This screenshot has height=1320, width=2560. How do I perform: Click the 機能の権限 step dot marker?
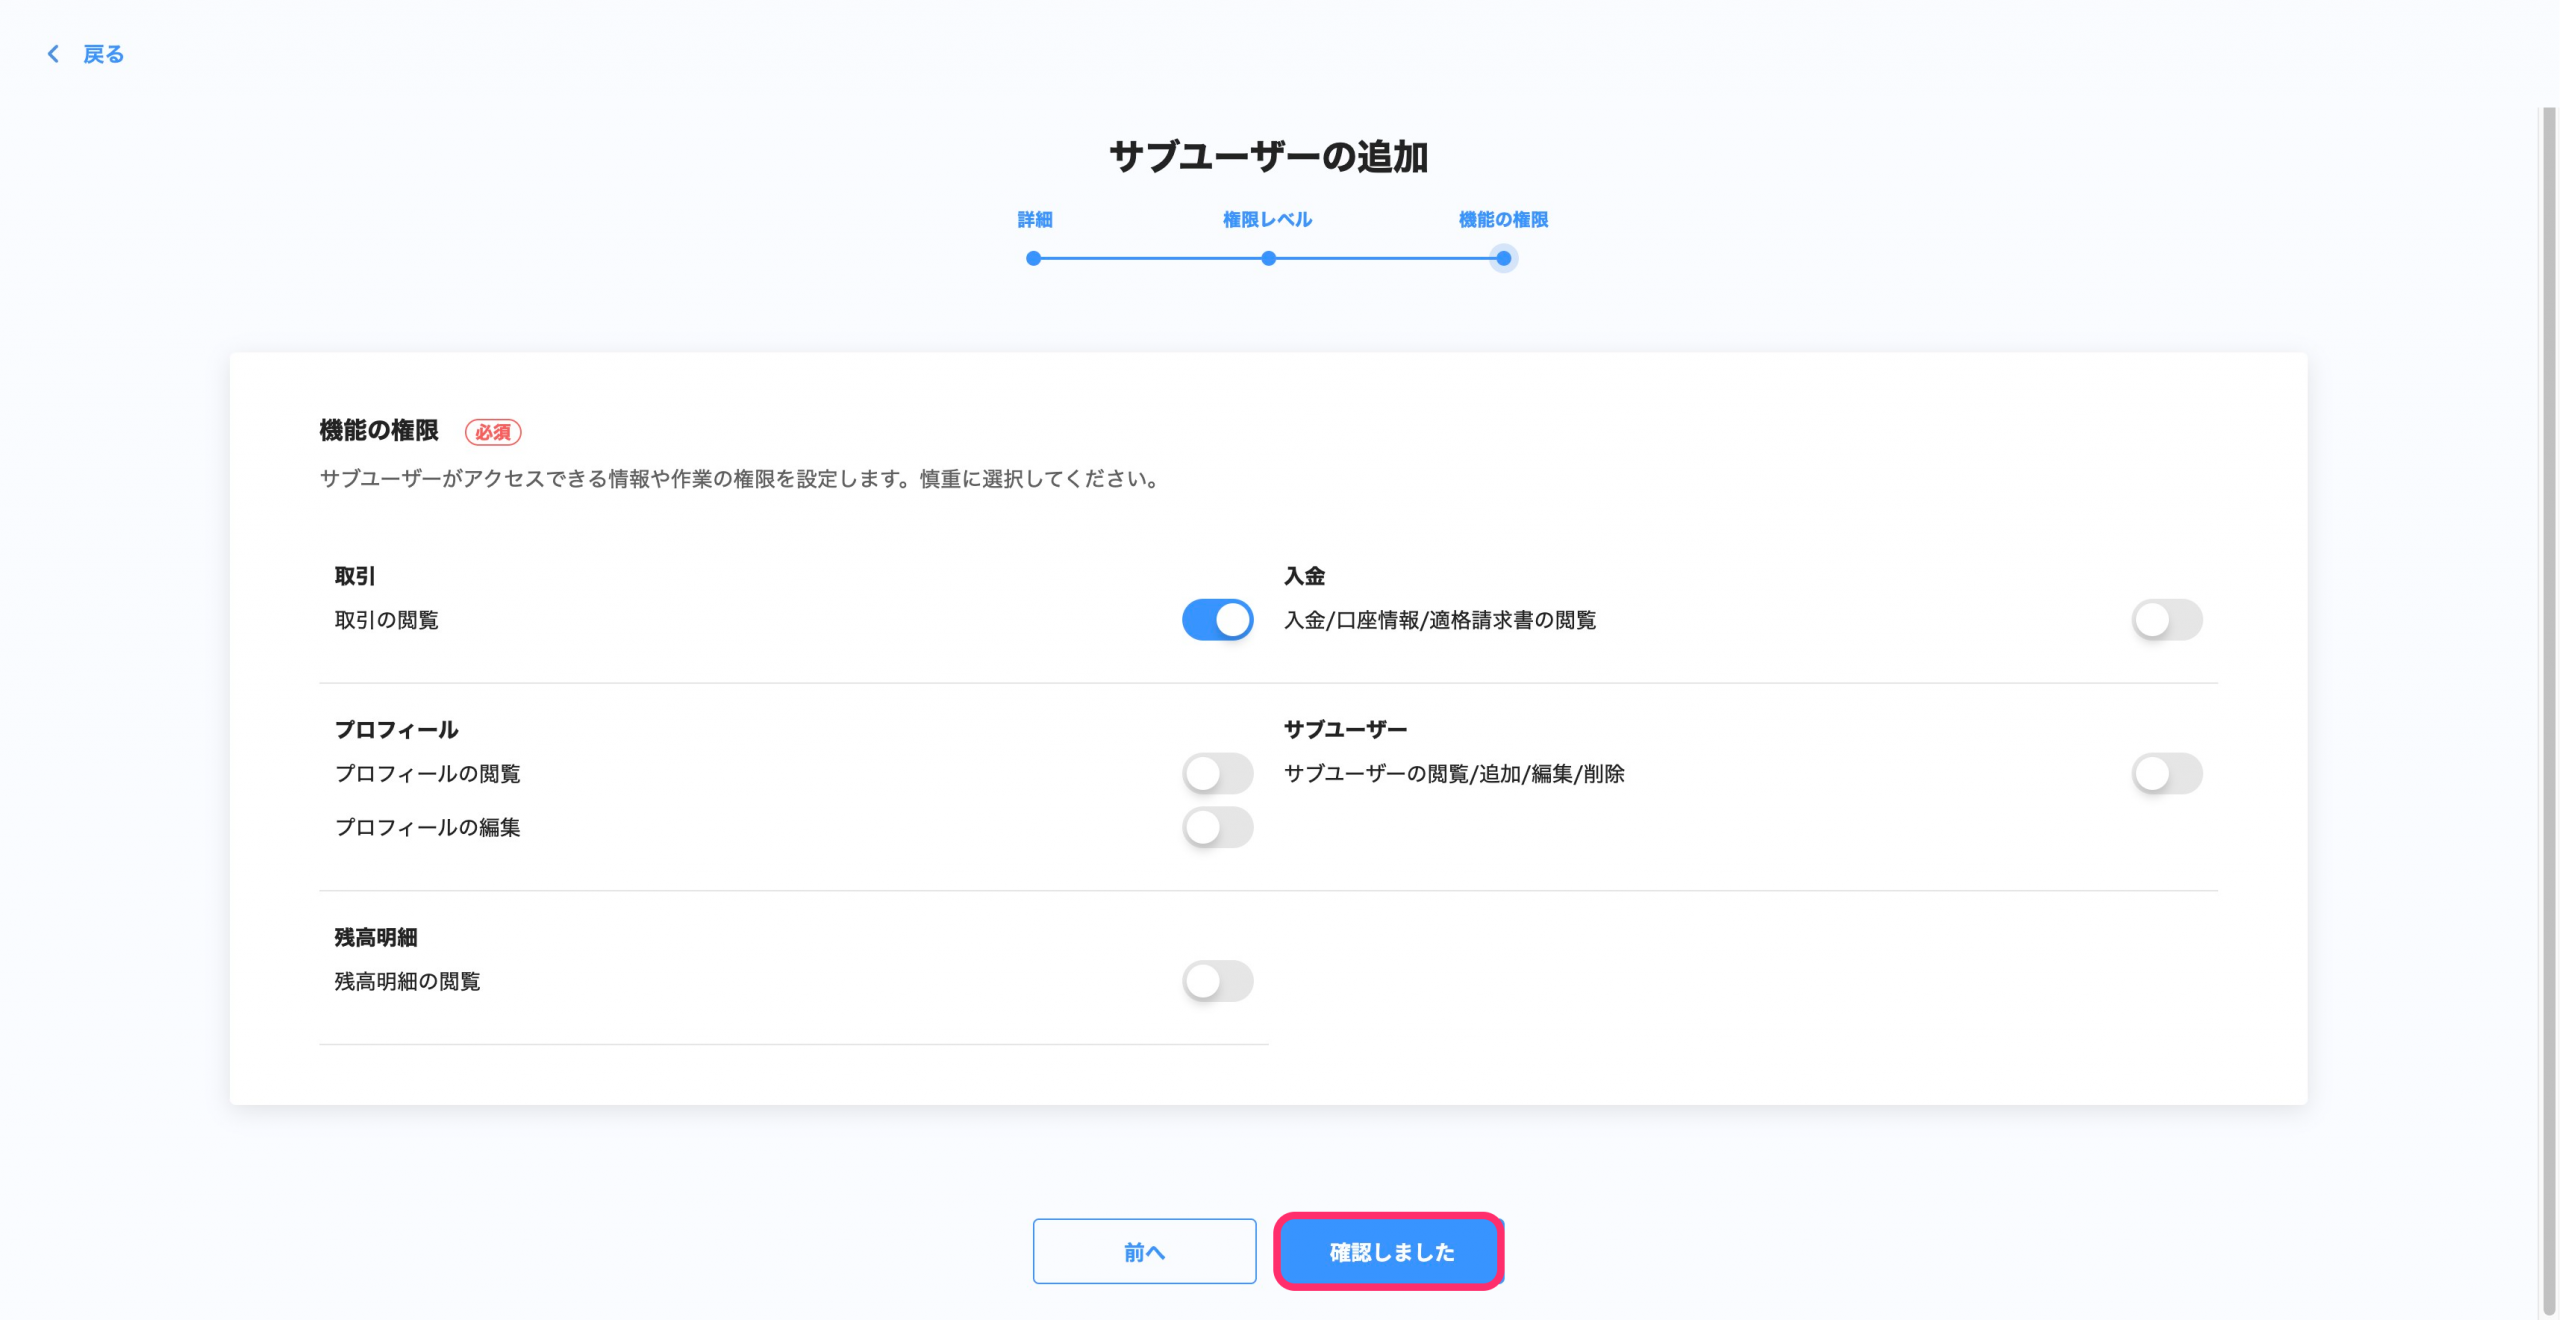coord(1503,258)
